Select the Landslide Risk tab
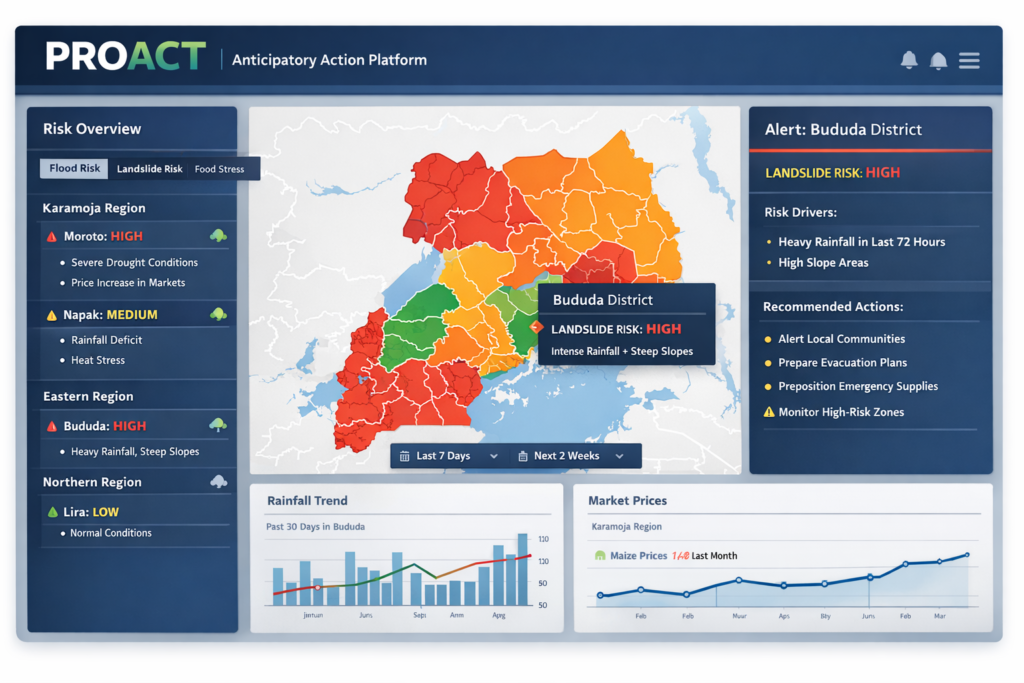This screenshot has height=683, width=1024. 149,169
